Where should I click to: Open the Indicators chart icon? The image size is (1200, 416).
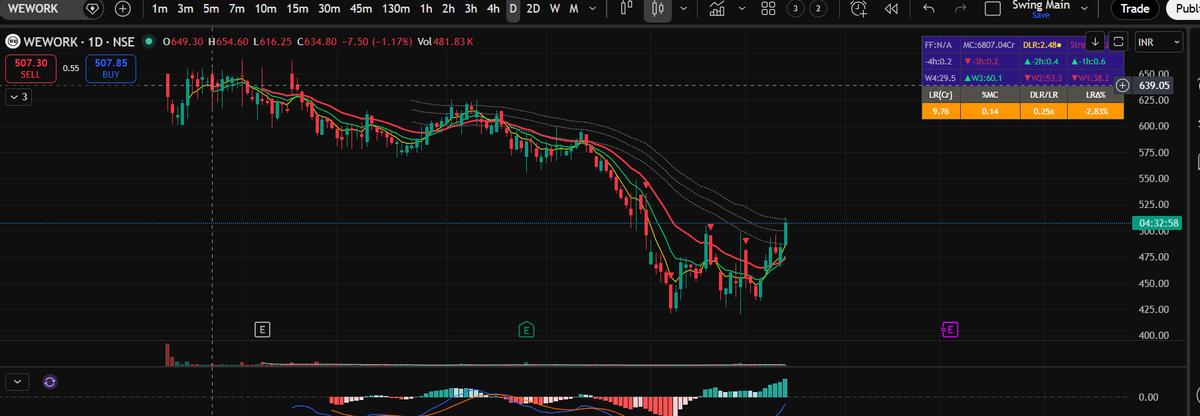coord(717,9)
